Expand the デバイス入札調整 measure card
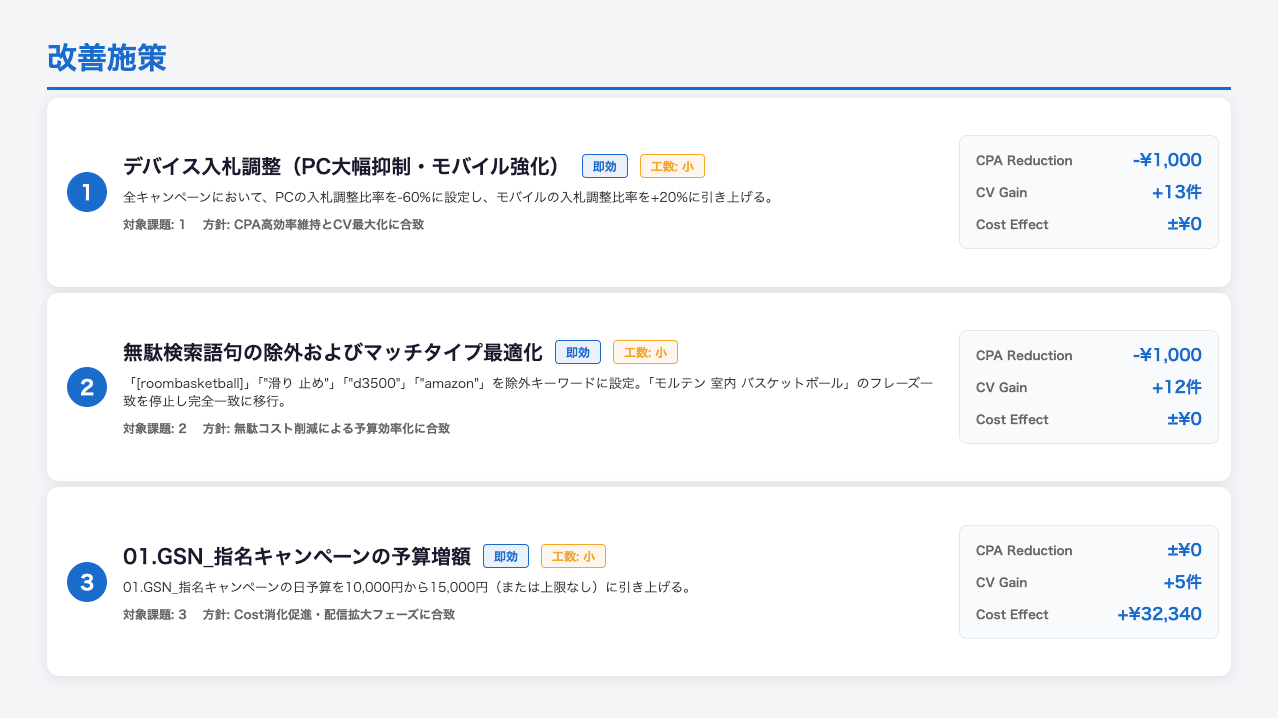Viewport: 1278px width, 718px height. click(x=638, y=192)
